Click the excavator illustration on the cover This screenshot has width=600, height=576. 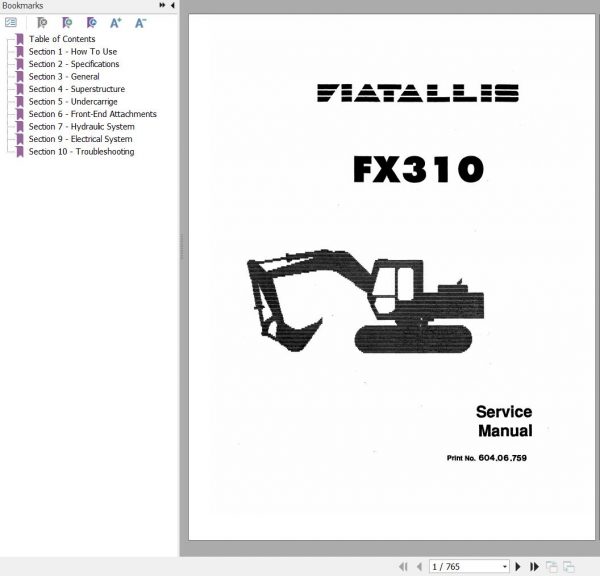[x=365, y=301]
